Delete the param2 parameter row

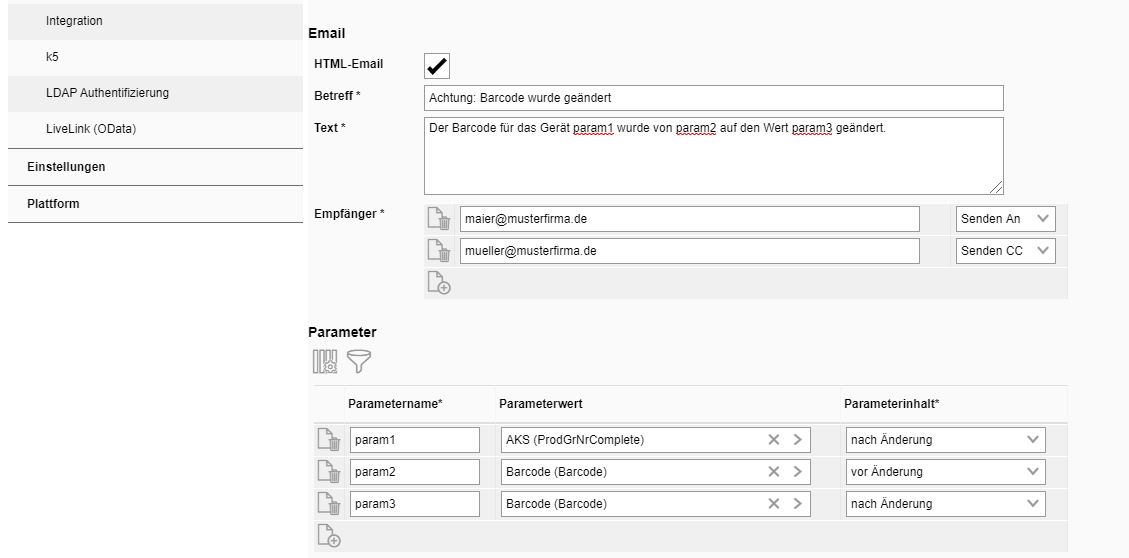coord(329,472)
